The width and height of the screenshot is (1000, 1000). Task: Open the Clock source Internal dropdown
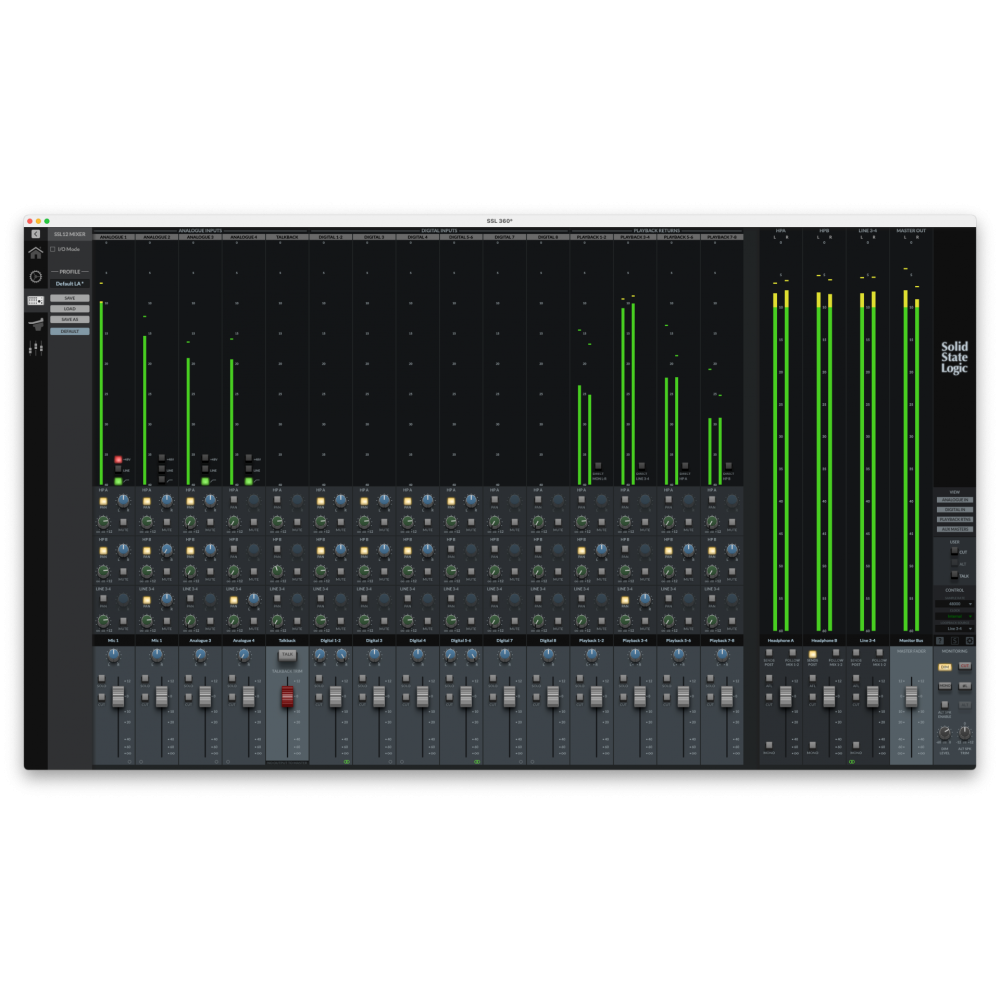click(x=955, y=616)
